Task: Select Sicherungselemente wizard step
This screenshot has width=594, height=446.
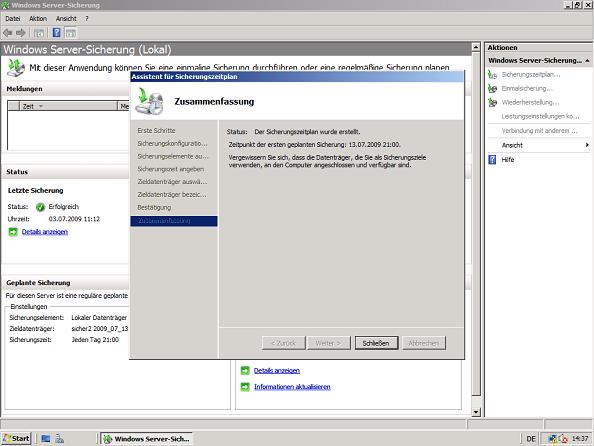Action: [x=173, y=156]
